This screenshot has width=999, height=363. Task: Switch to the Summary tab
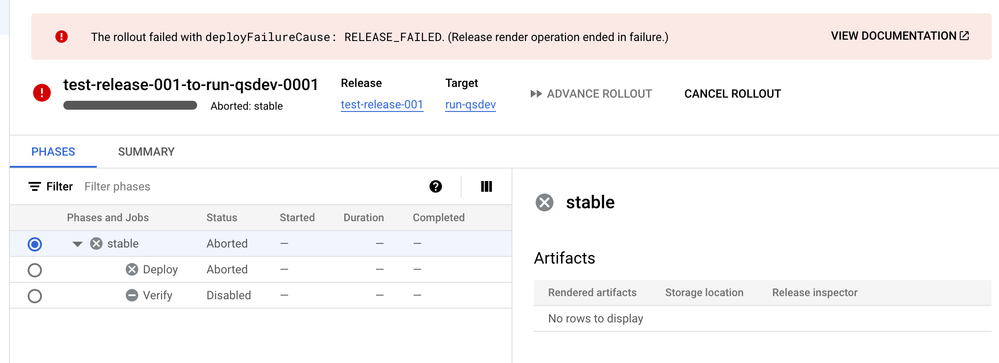click(146, 152)
